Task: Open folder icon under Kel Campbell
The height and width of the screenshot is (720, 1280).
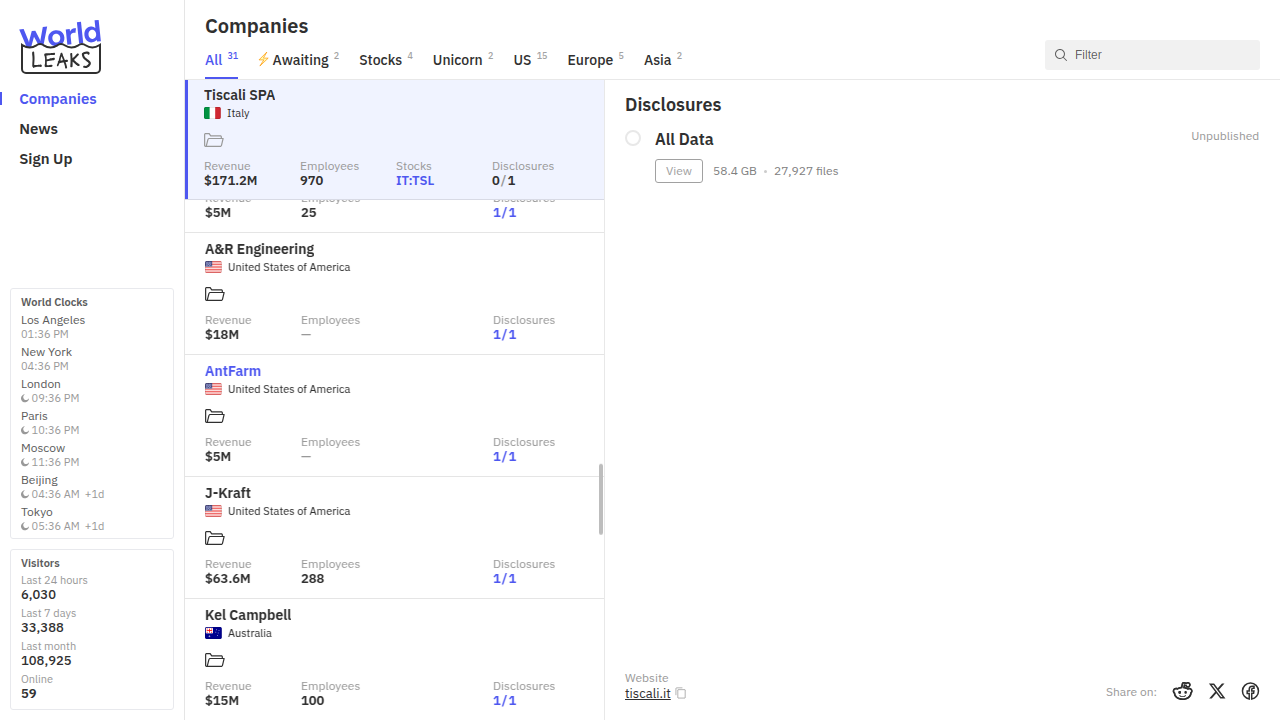Action: 214,660
